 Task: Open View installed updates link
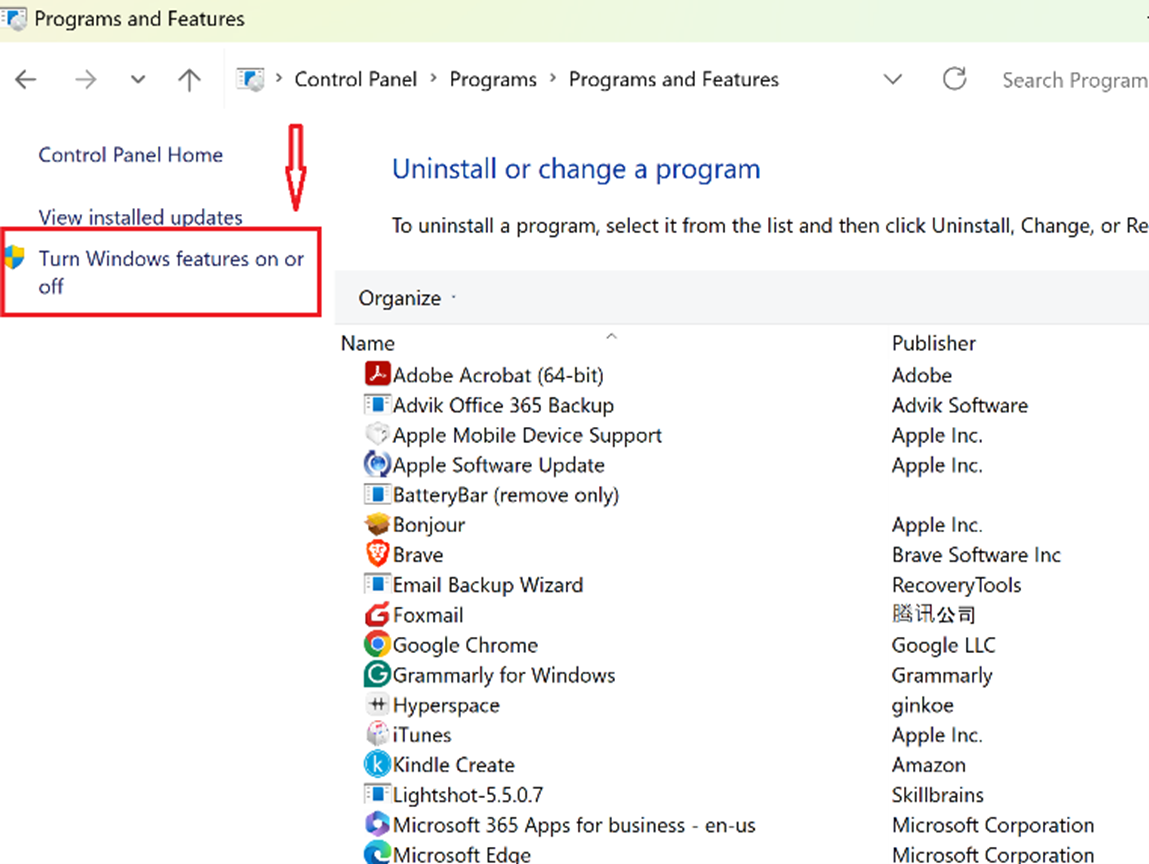(141, 217)
